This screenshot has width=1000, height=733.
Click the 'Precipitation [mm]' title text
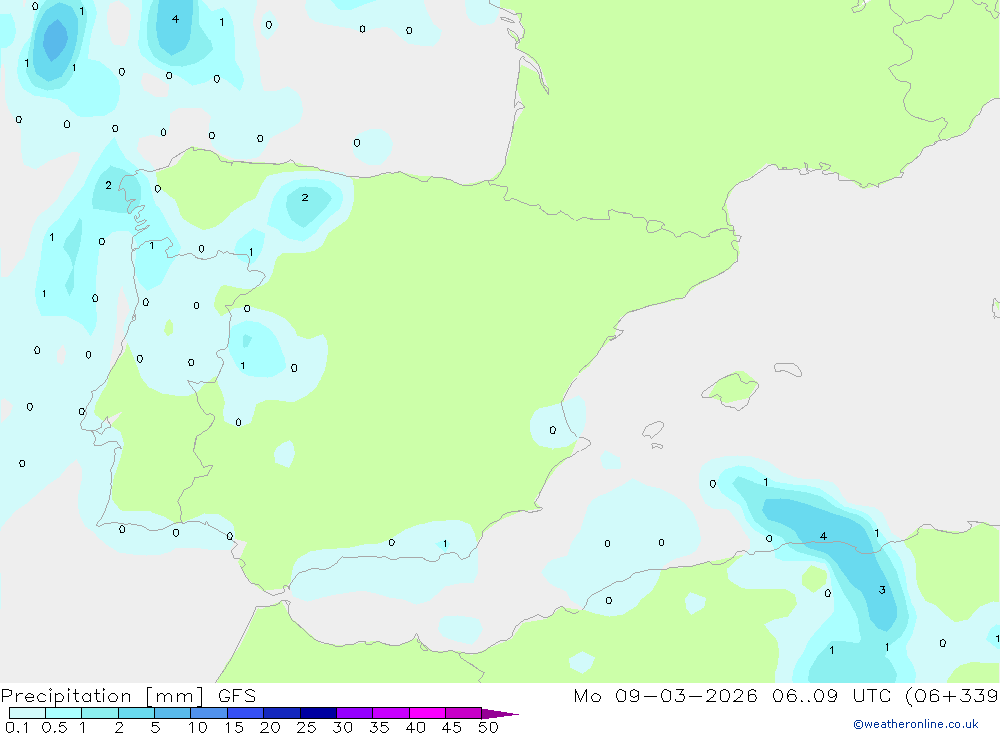click(x=102, y=696)
